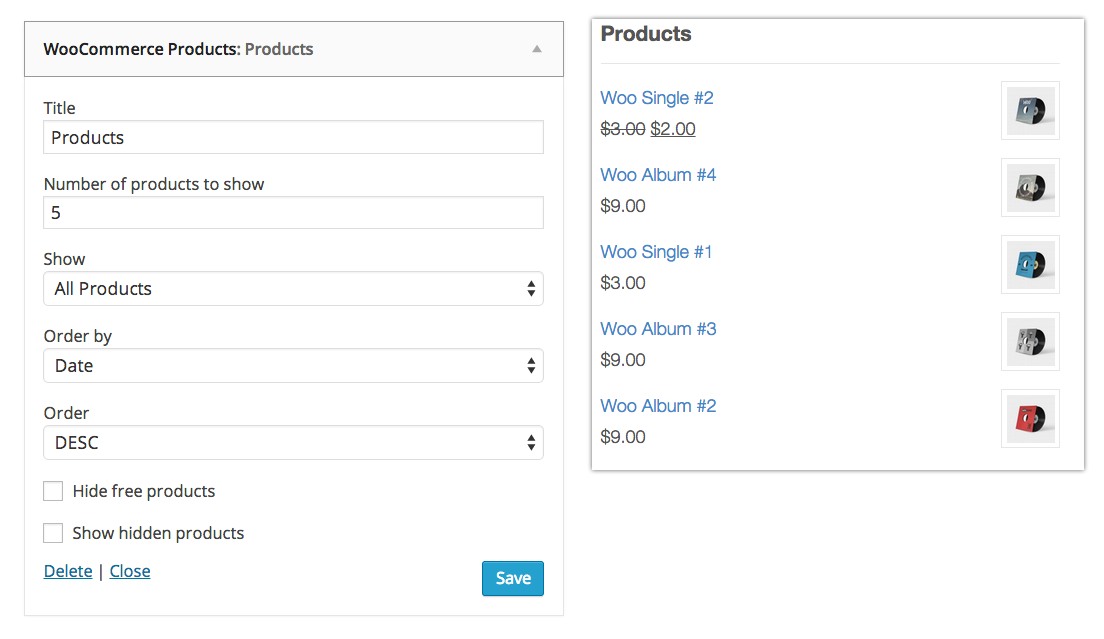Open the Show products dropdown
The height and width of the screenshot is (639, 1104).
(x=293, y=289)
